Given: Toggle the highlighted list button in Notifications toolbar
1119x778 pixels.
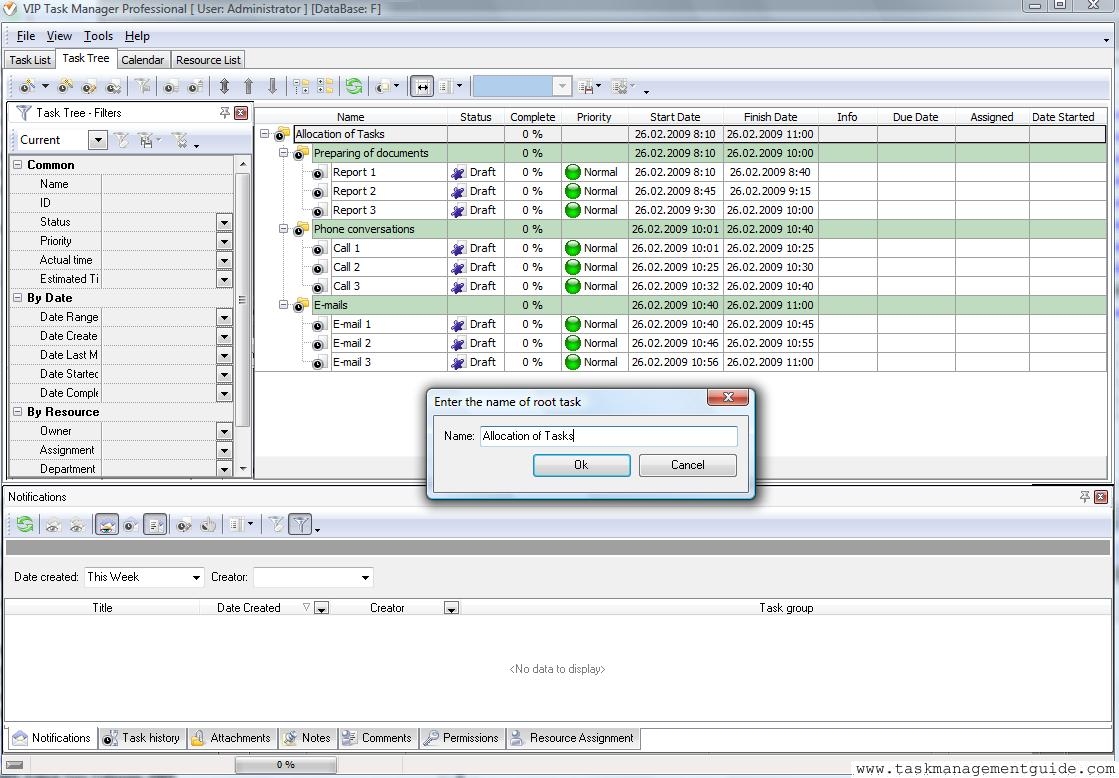Looking at the screenshot, I should click(155, 525).
